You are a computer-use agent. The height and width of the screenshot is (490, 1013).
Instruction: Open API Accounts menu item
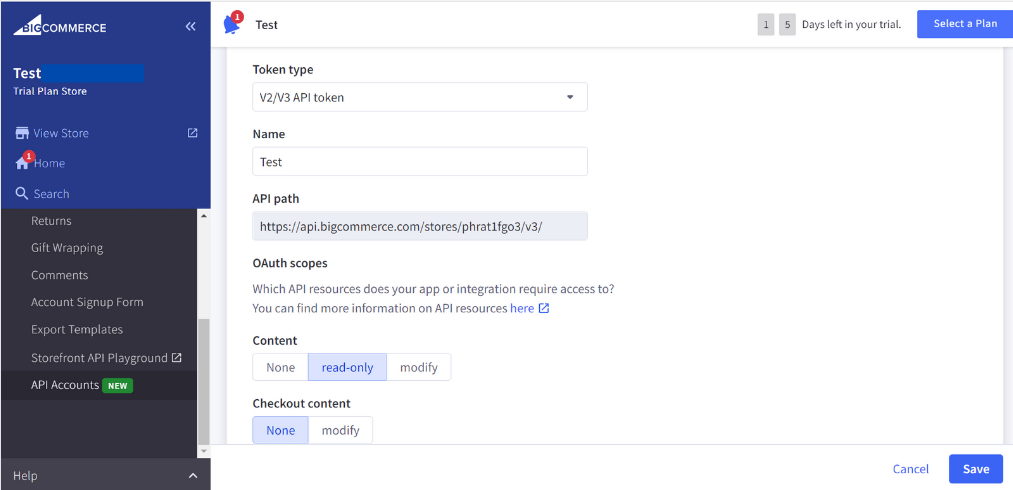[65, 385]
